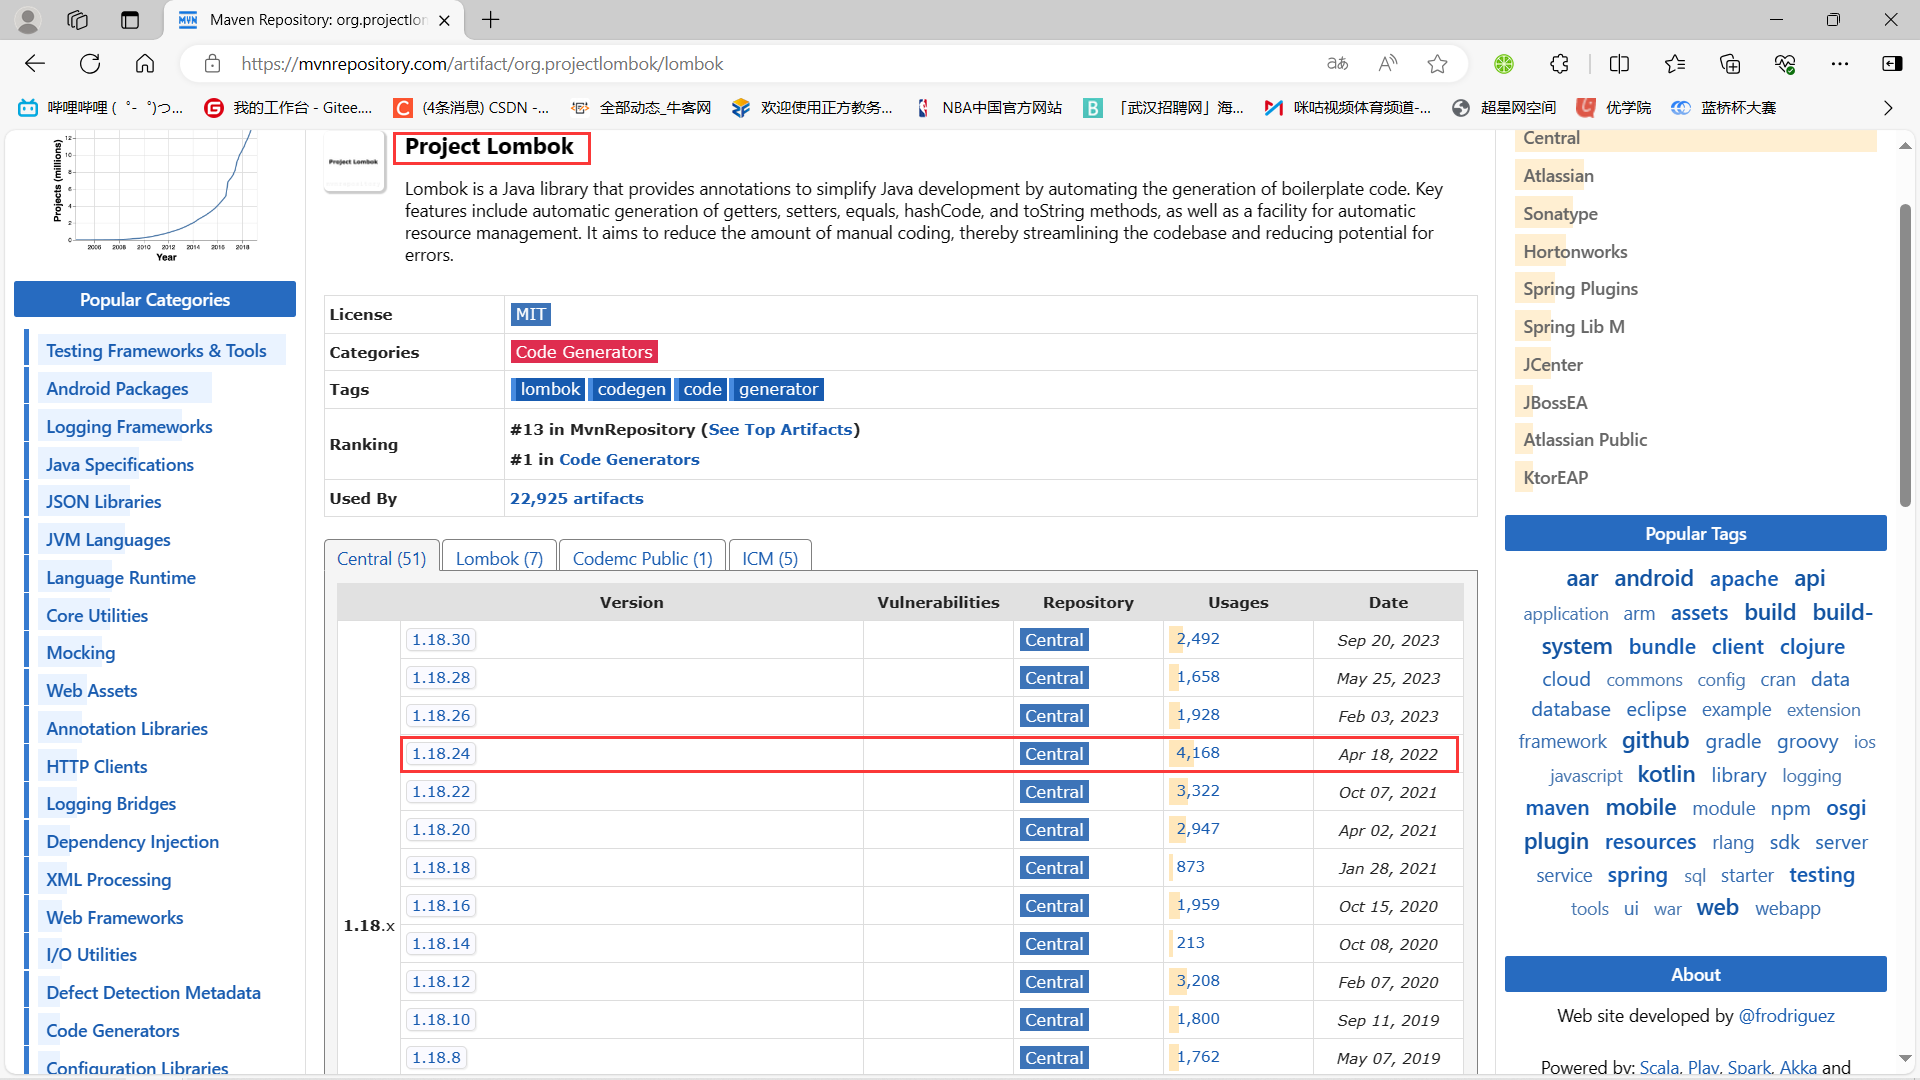This screenshot has height=1080, width=1920.
Task: Open browser extensions puzzle icon
Action: (x=1559, y=64)
